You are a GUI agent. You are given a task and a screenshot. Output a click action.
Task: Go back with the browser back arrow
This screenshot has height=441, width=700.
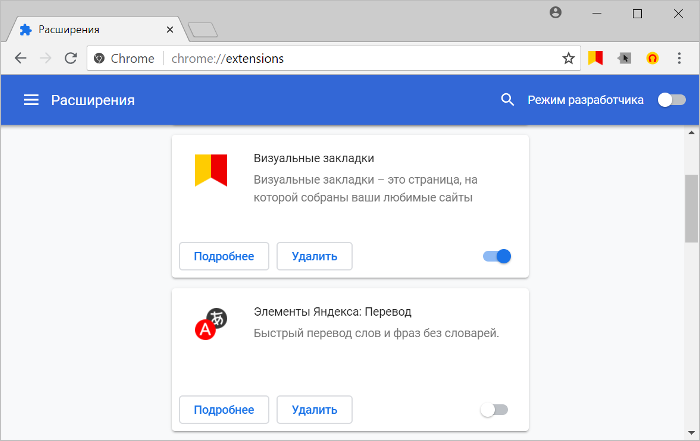pos(21,58)
